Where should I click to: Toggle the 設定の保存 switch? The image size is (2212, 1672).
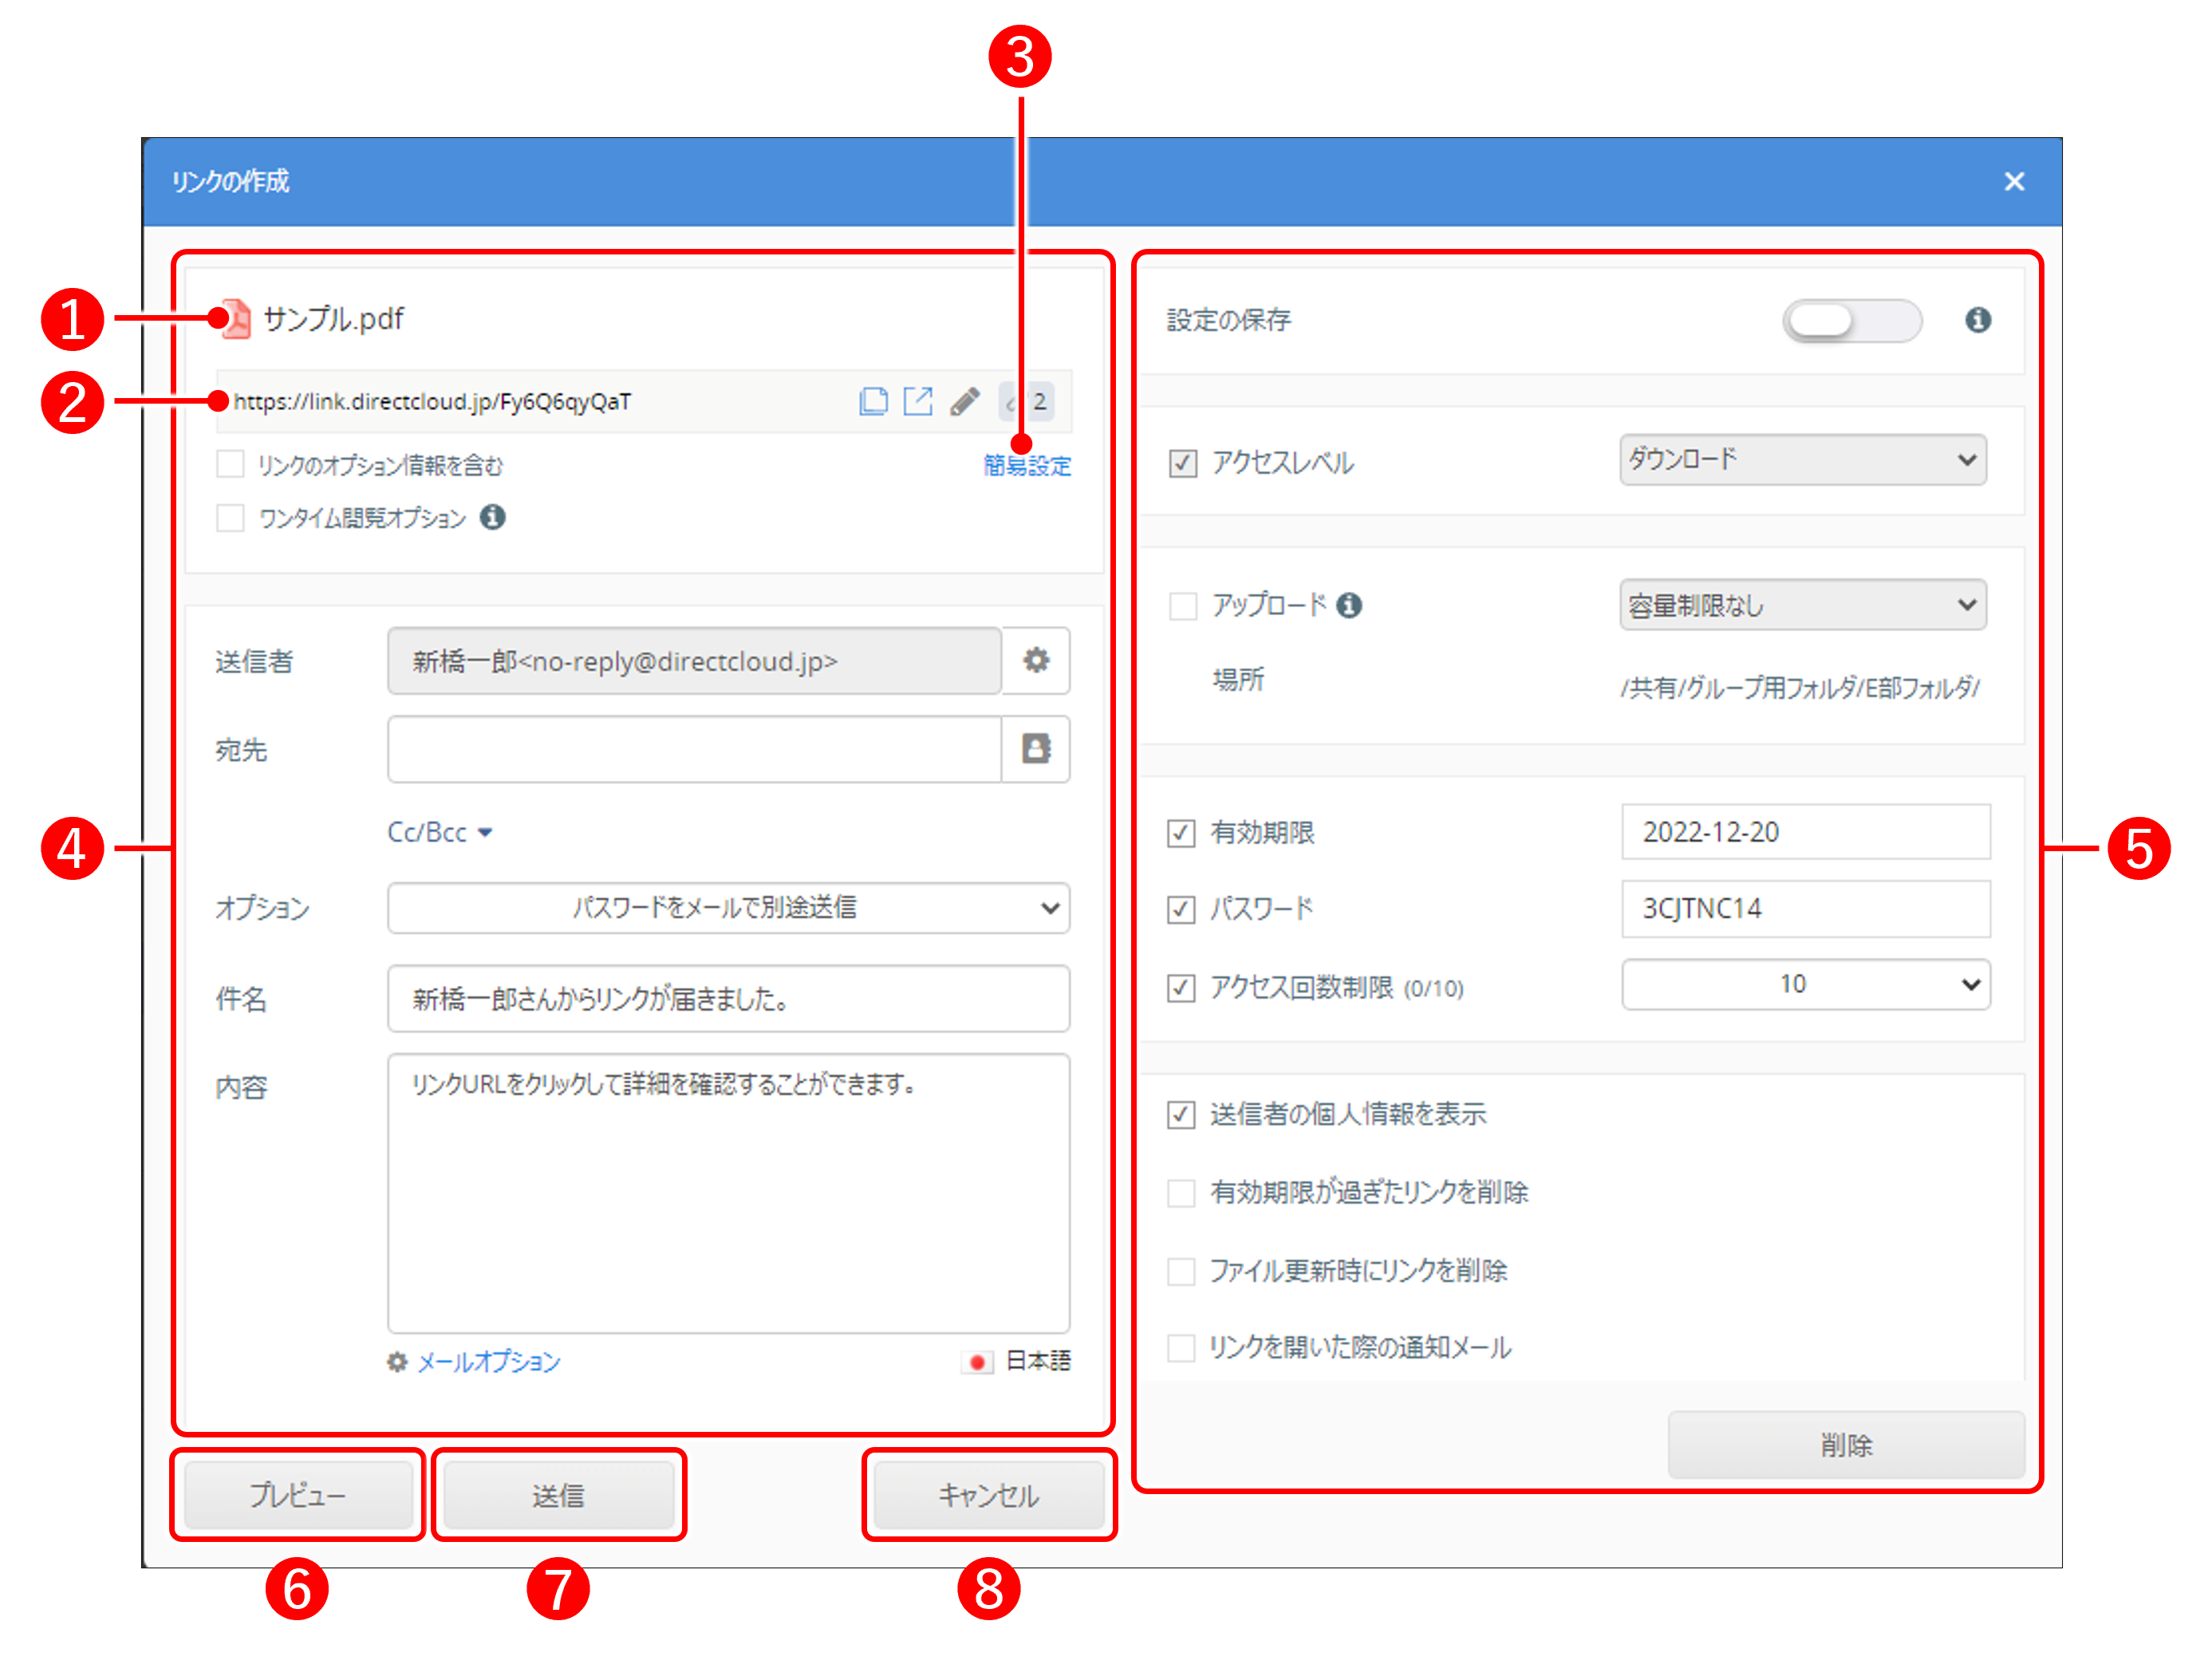click(1852, 321)
